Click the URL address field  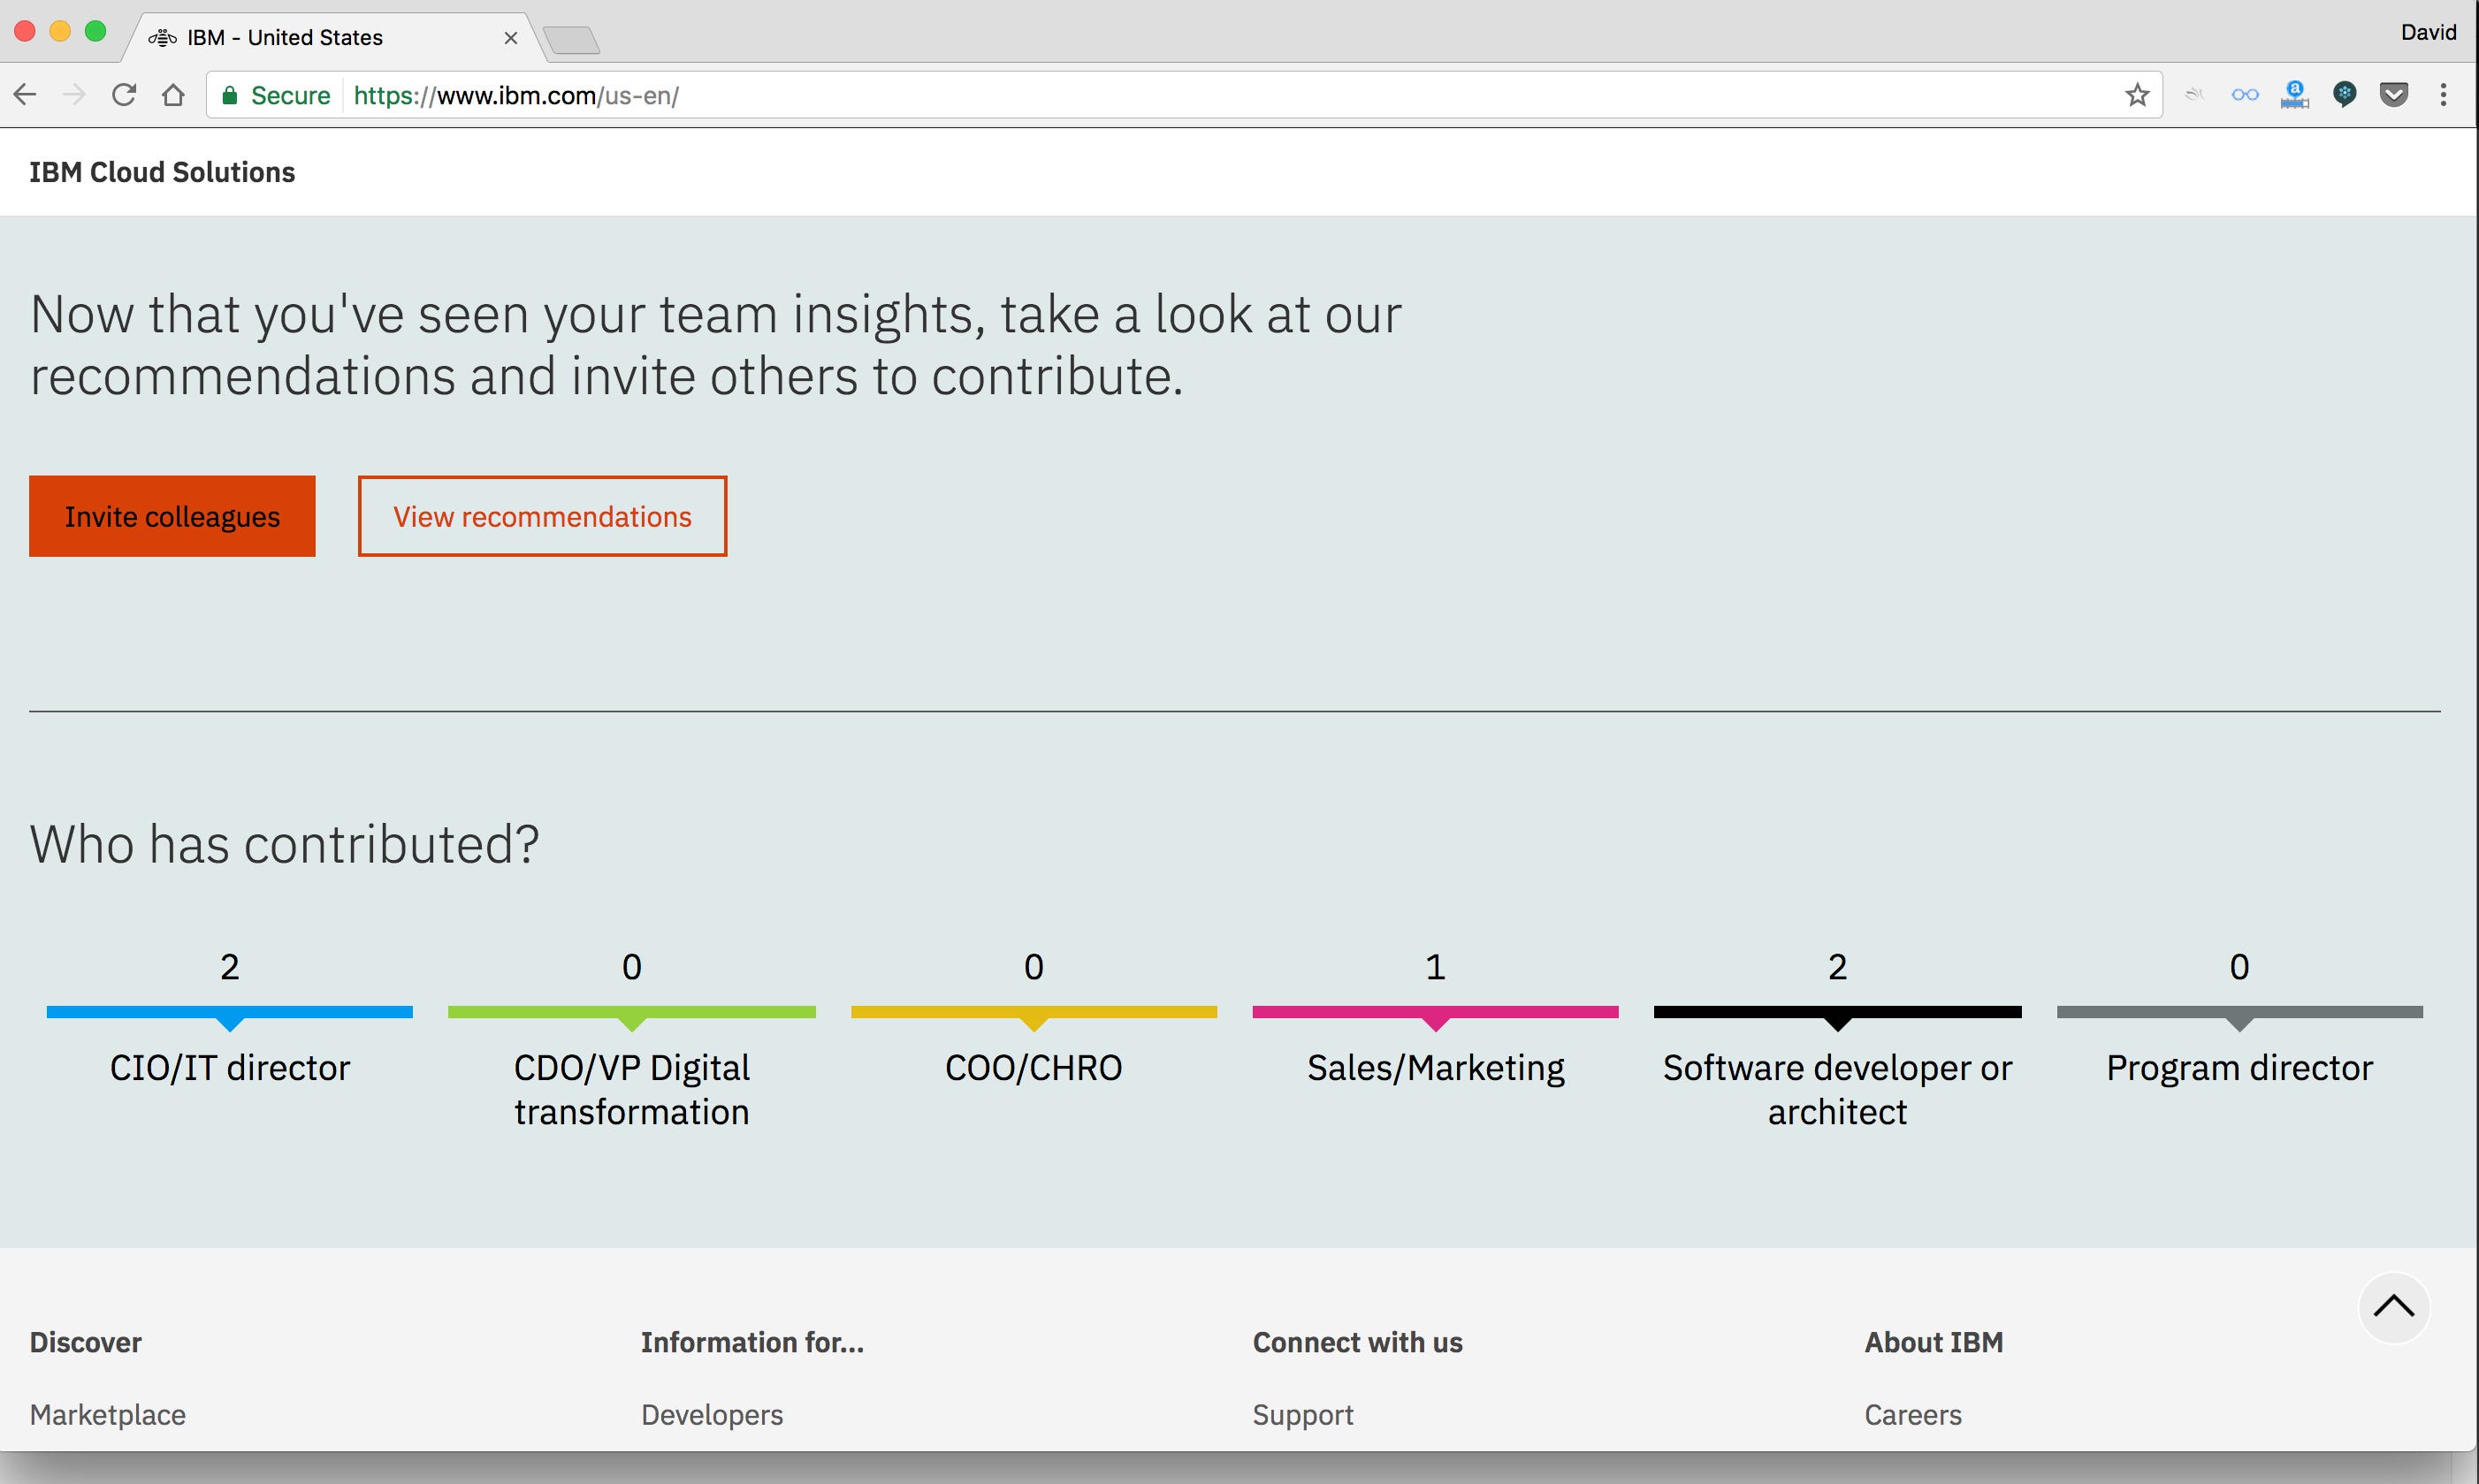tap(1200, 95)
